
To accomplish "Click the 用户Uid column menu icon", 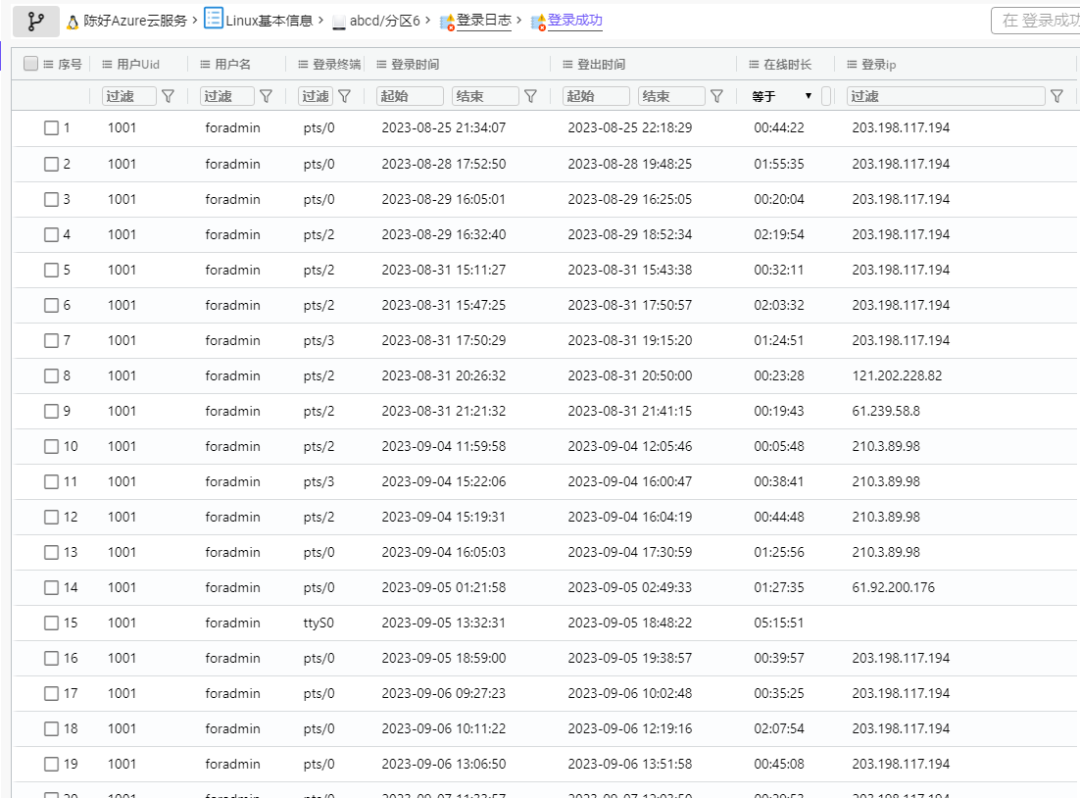I will [107, 64].
